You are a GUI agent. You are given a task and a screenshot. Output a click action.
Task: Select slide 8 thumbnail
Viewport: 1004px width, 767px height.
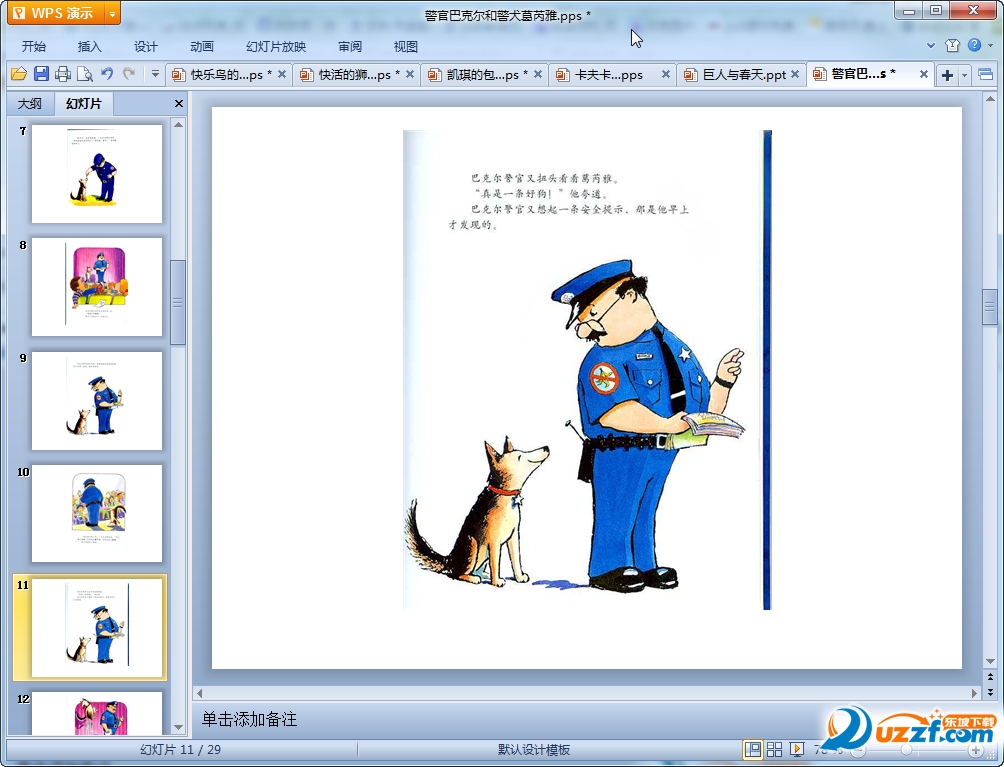click(x=97, y=287)
